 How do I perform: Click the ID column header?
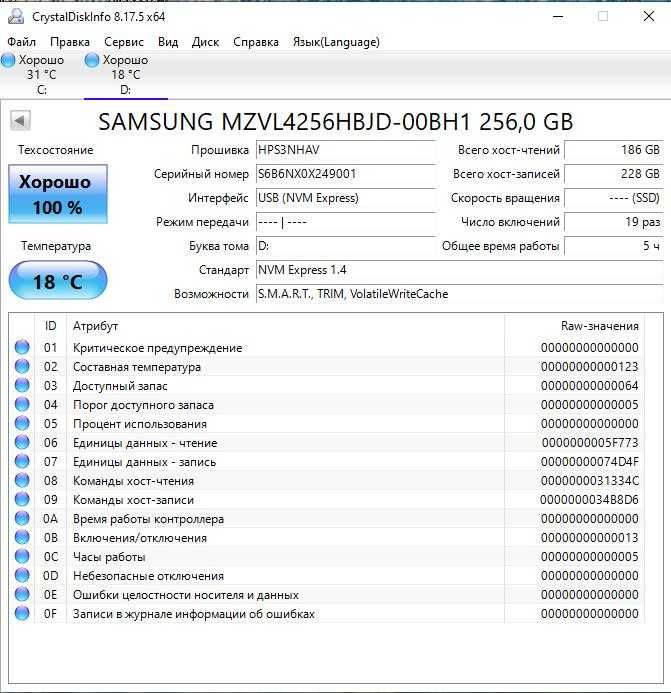50,326
